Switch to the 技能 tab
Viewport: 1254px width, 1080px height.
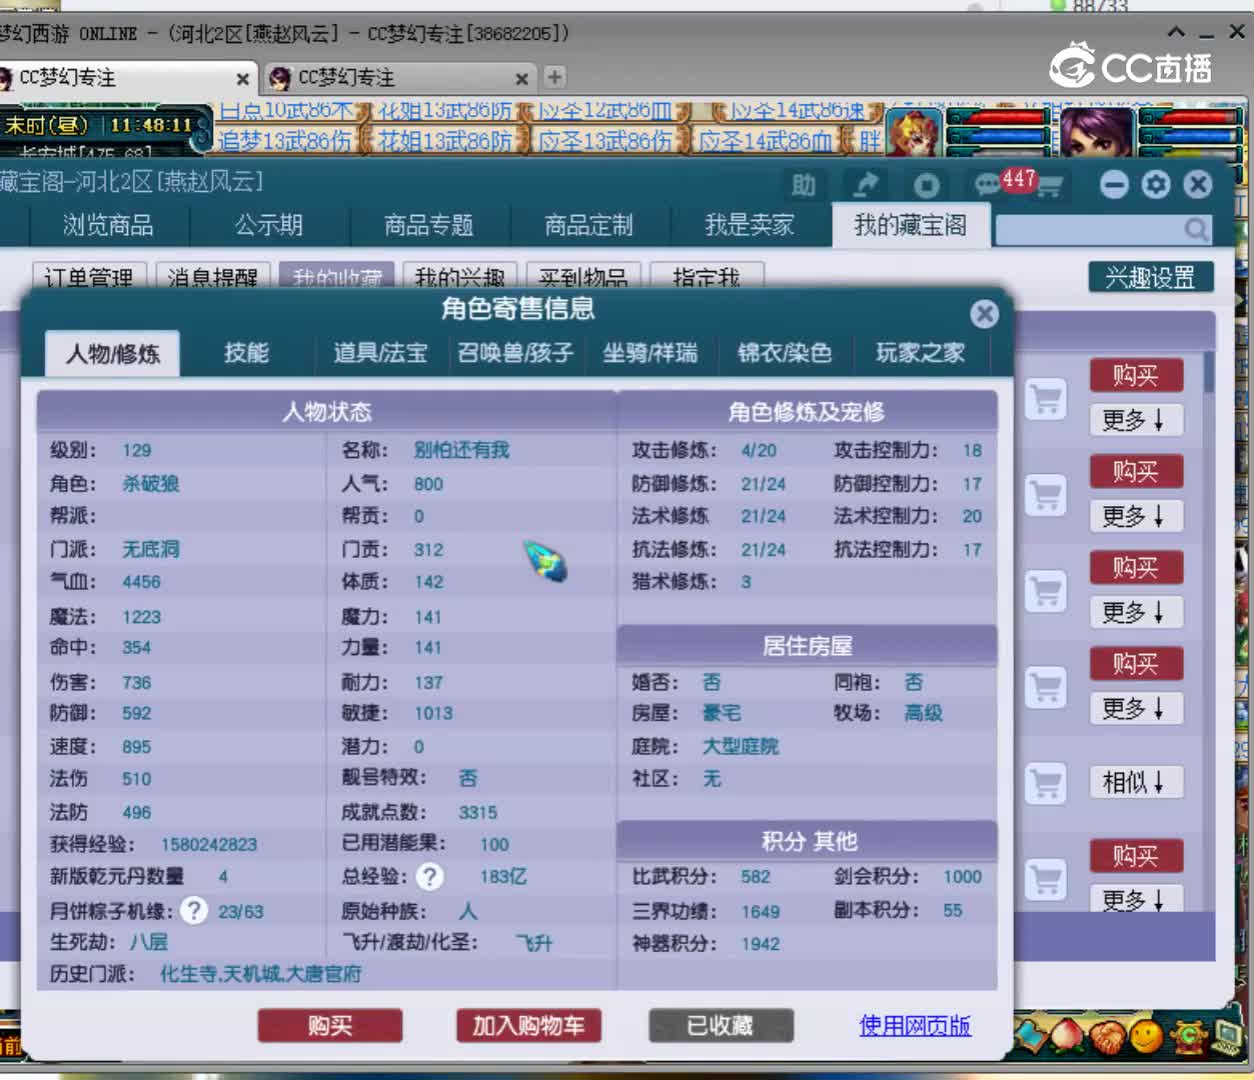pos(246,353)
